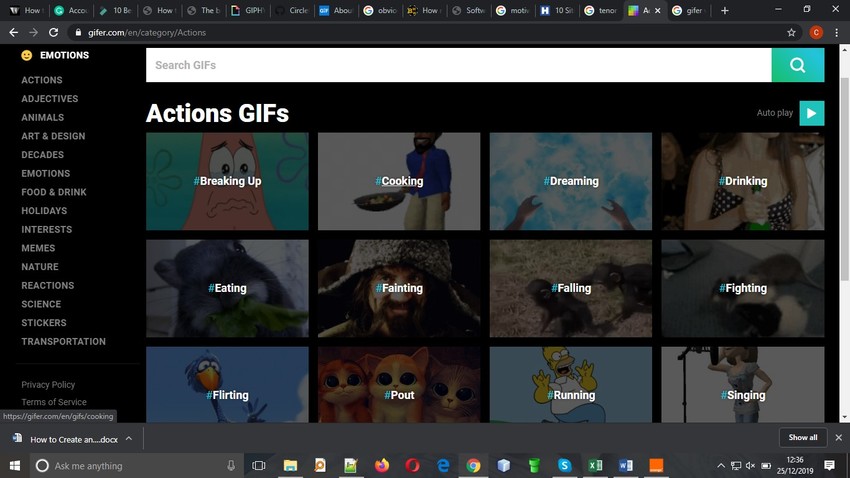This screenshot has height=478, width=850.
Task: Open the #Drinking GIF thumbnail
Action: point(743,181)
